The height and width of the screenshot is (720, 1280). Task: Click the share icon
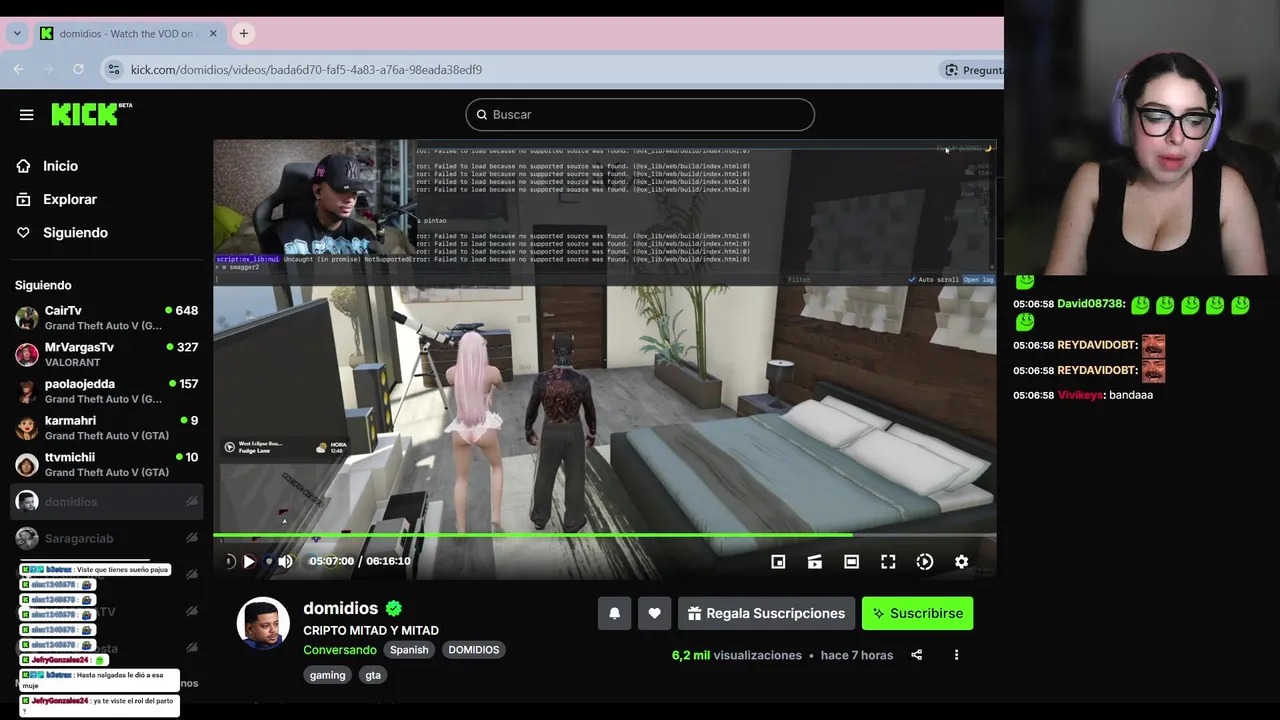coord(917,655)
